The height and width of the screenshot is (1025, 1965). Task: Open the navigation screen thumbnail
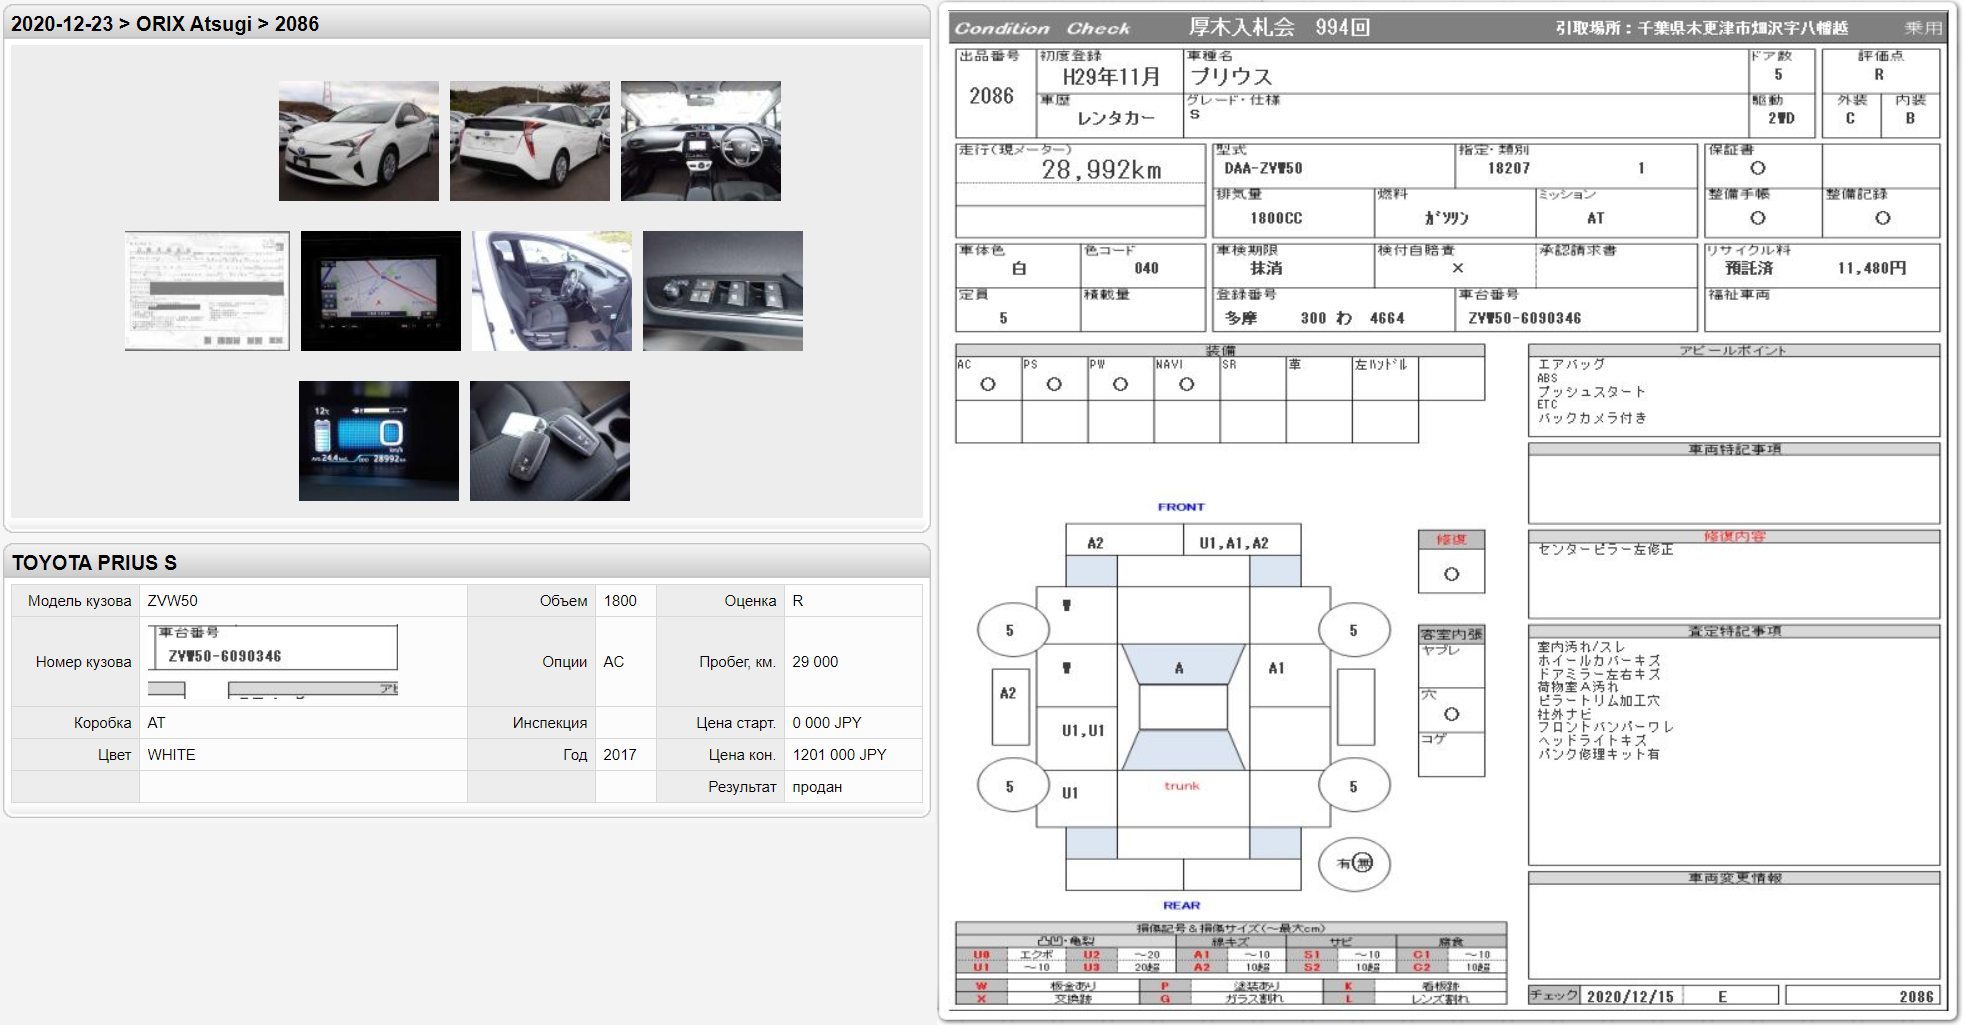point(380,291)
